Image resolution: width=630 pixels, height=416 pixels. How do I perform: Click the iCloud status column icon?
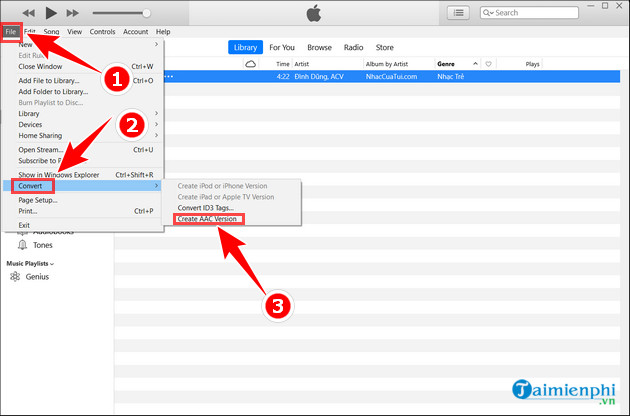tap(250, 64)
